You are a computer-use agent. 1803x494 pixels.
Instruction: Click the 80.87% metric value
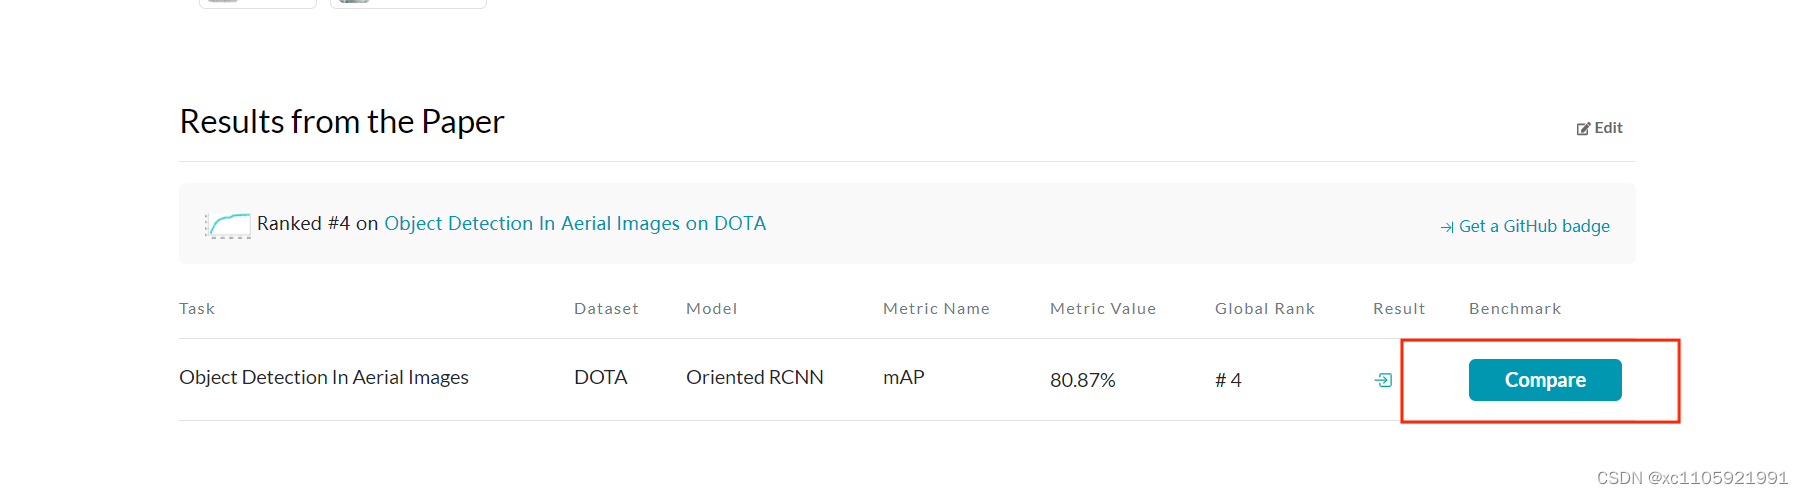(x=1082, y=380)
